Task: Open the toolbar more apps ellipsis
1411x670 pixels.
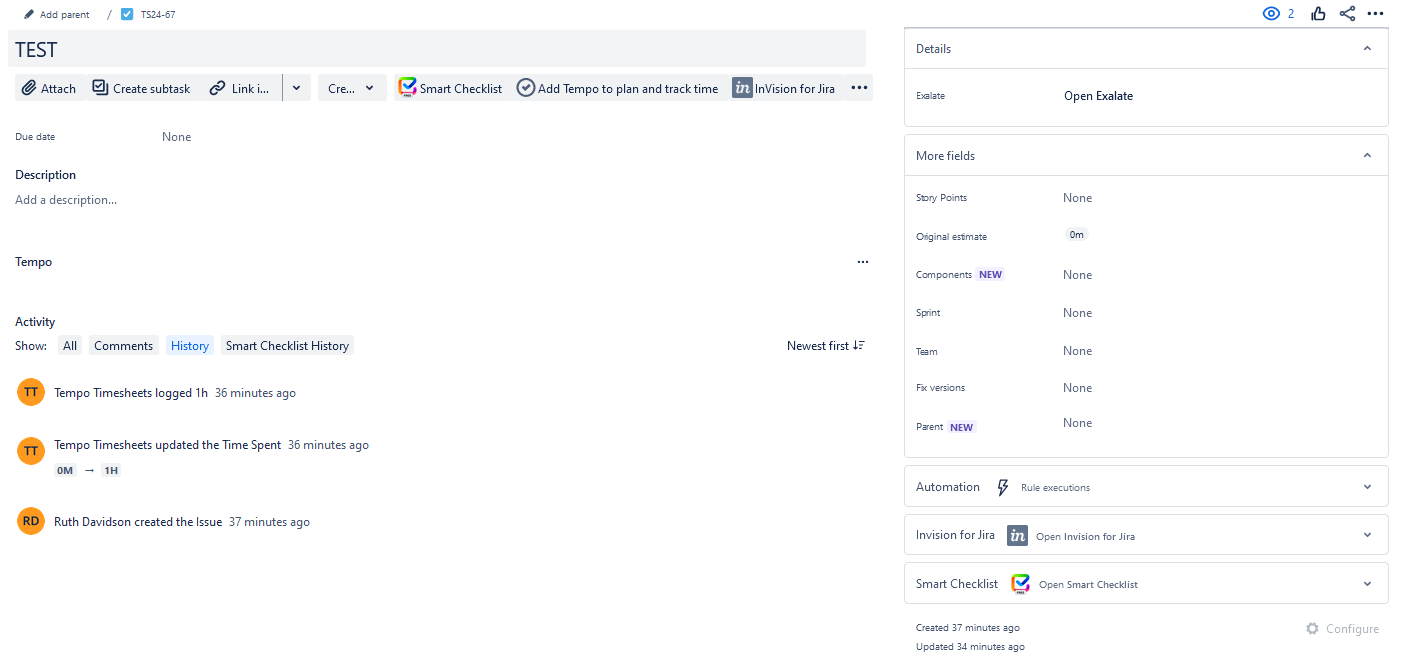Action: pyautogui.click(x=859, y=88)
